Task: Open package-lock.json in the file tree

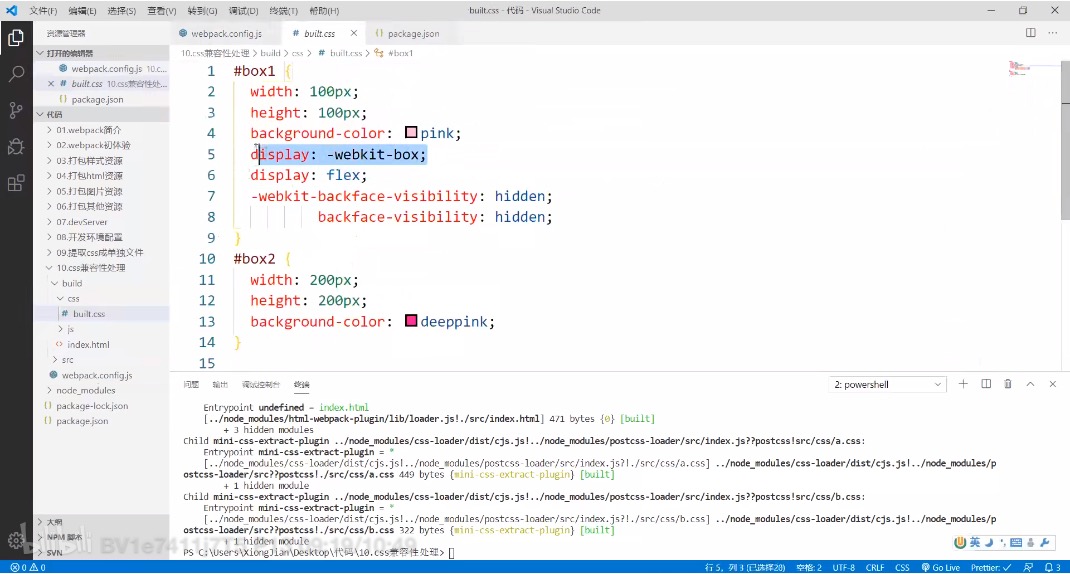Action: [101, 405]
